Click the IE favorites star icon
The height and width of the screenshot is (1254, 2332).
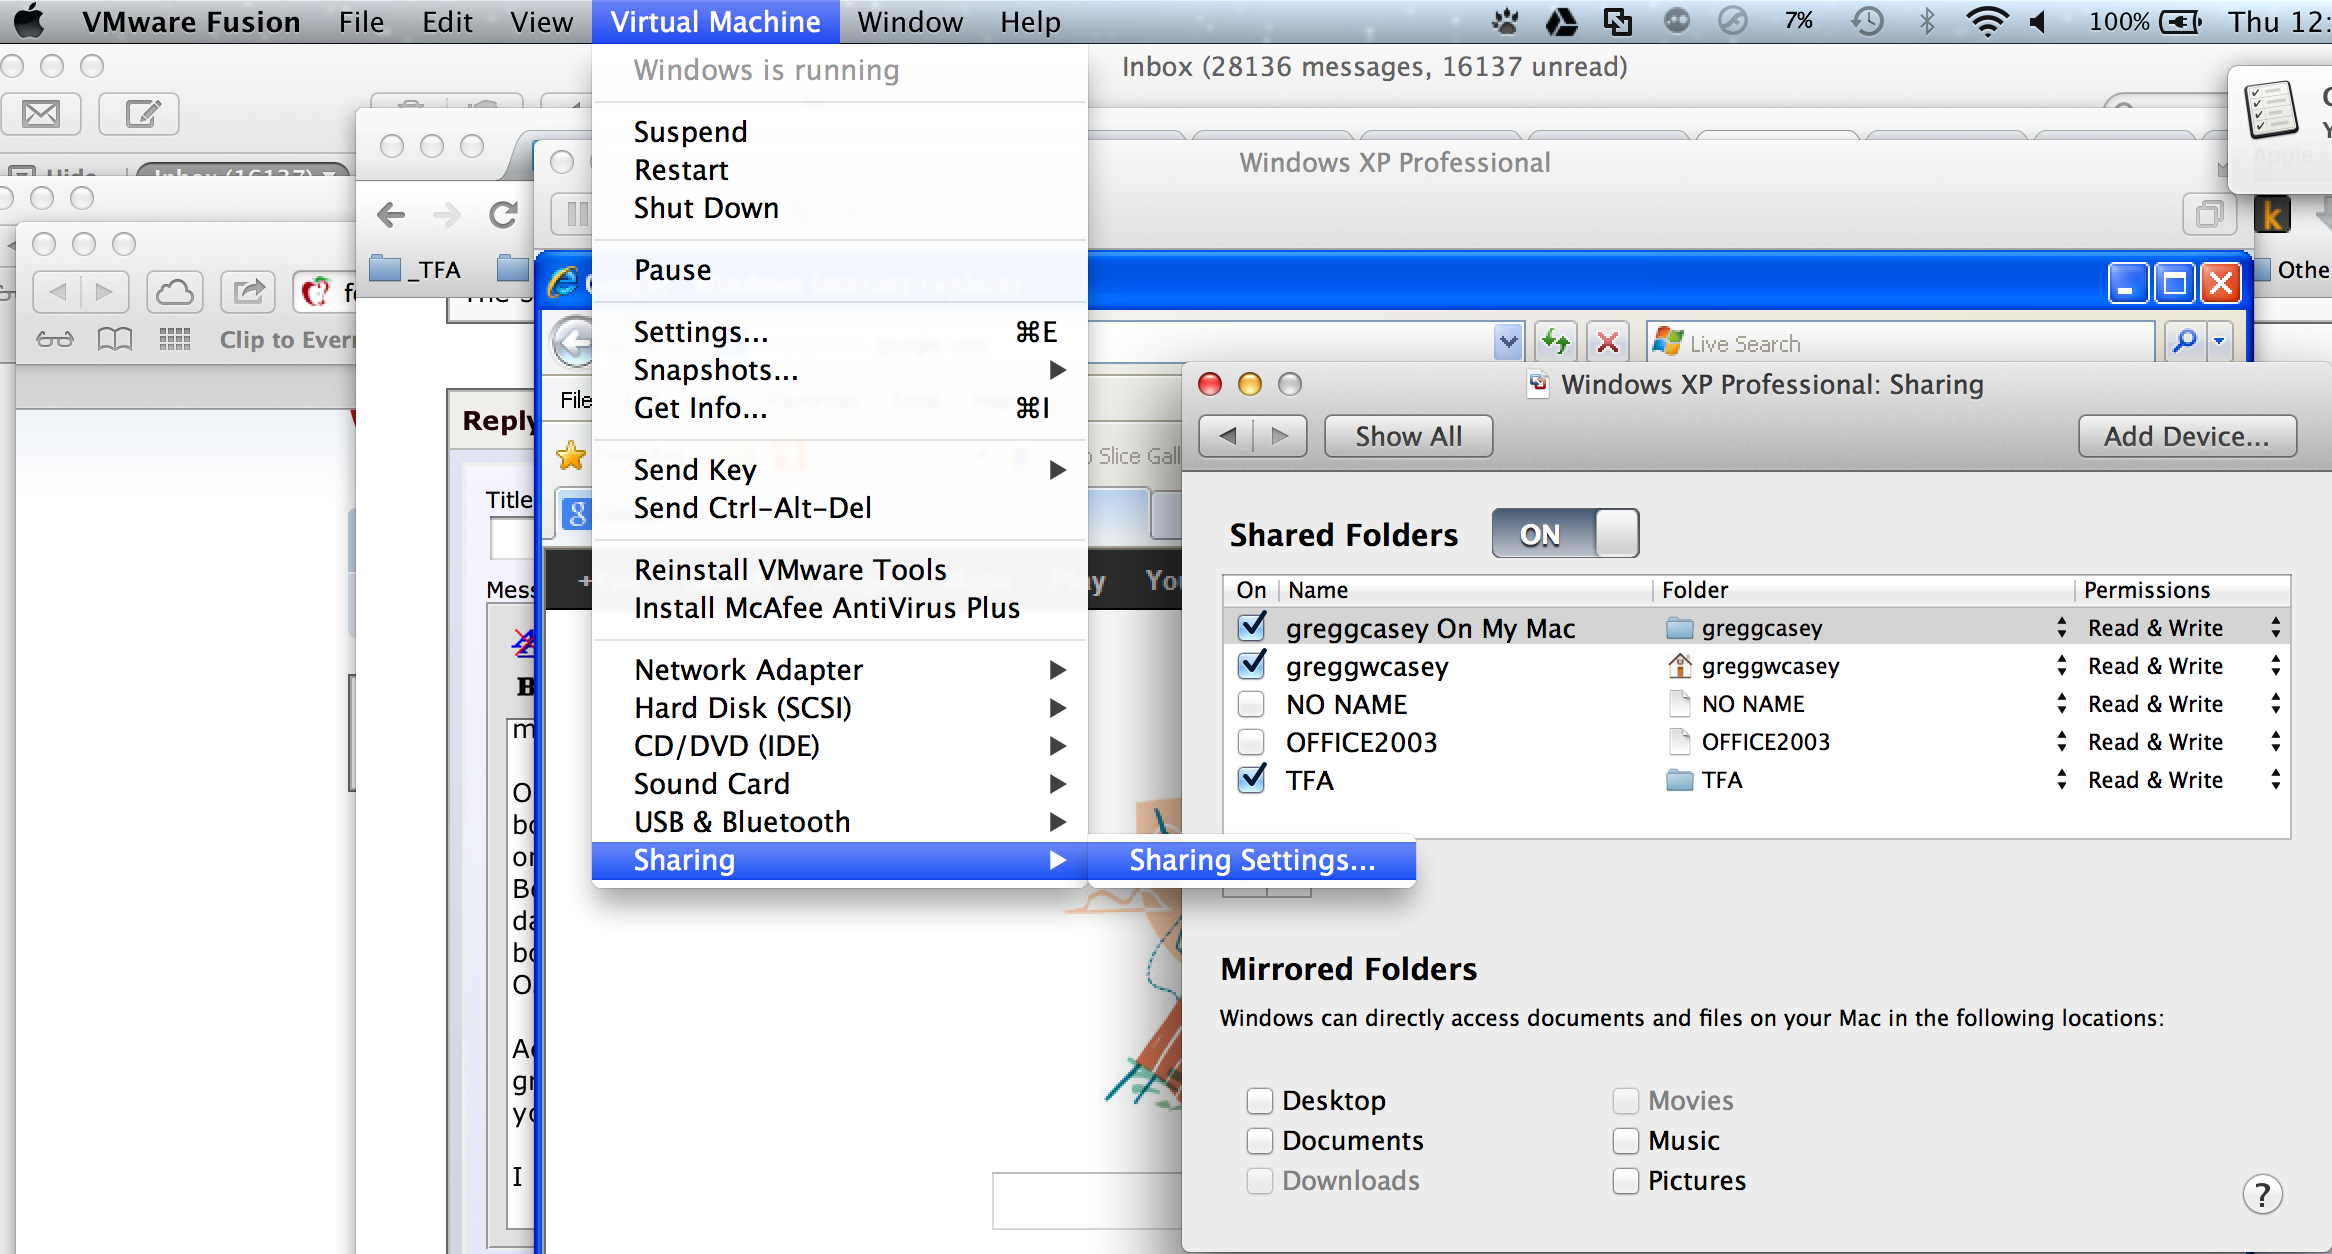coord(571,456)
